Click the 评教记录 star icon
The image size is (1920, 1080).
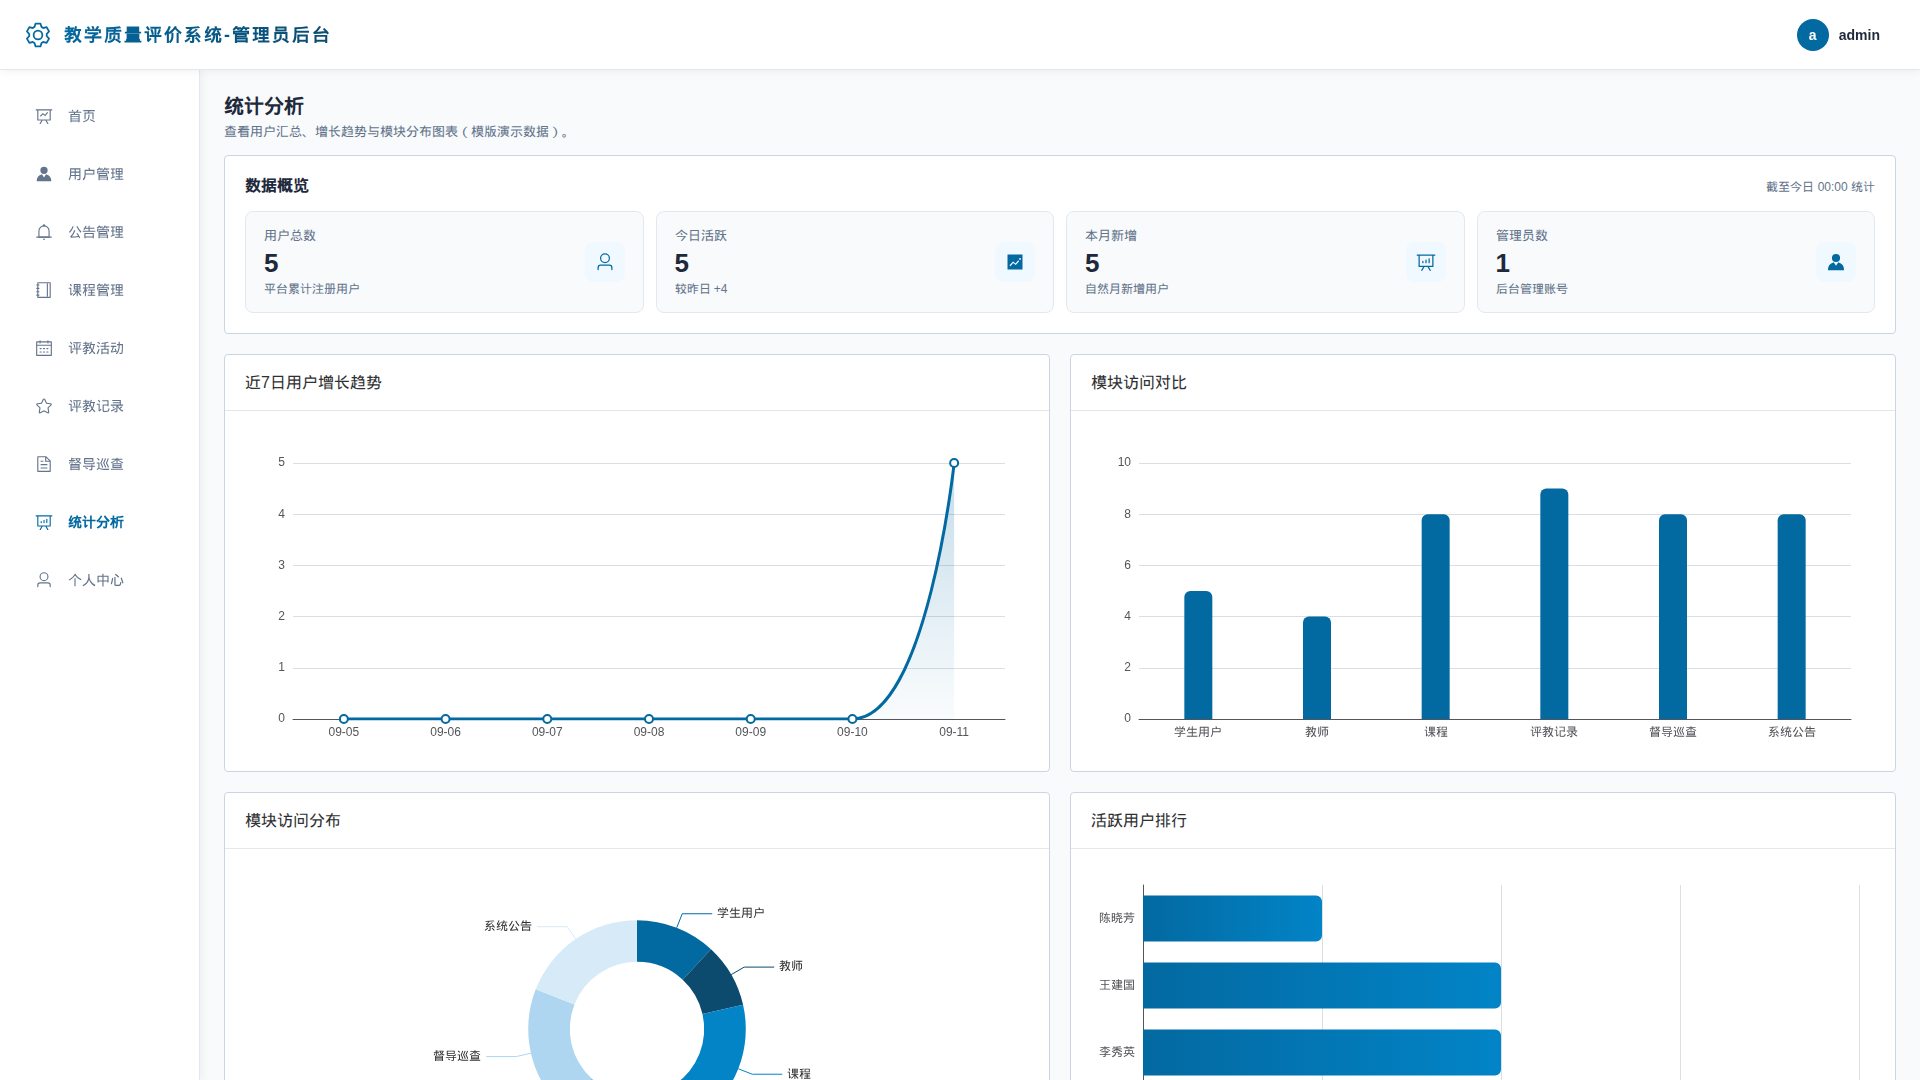[x=44, y=406]
